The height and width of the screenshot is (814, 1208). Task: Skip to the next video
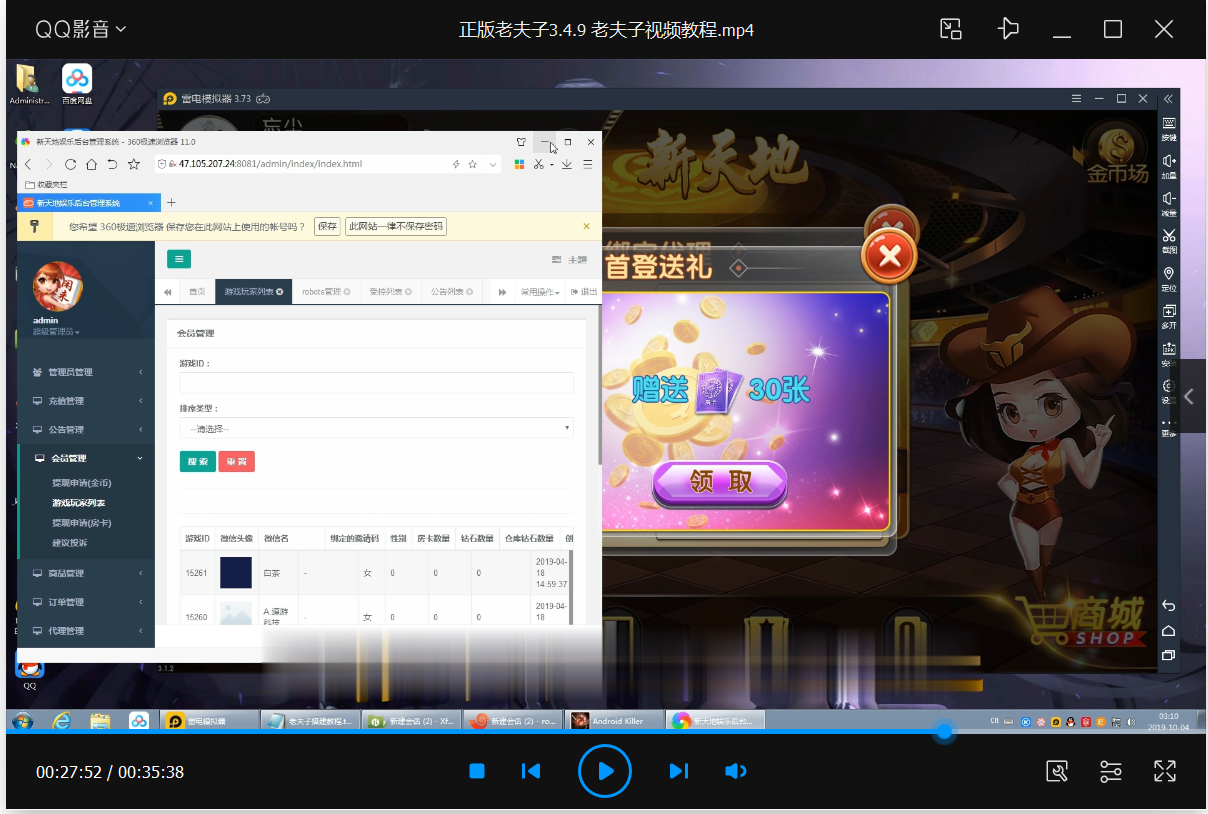(x=678, y=771)
